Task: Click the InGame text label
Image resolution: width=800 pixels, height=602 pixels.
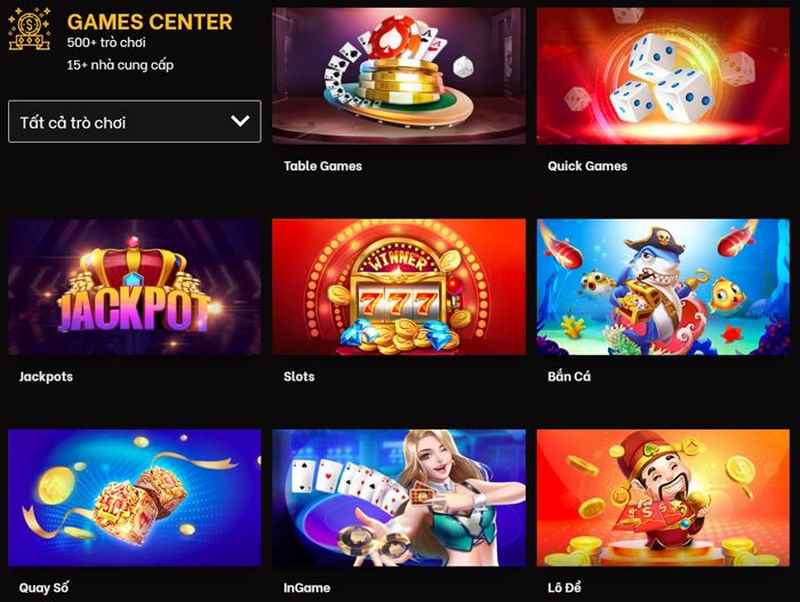Action: 307,588
